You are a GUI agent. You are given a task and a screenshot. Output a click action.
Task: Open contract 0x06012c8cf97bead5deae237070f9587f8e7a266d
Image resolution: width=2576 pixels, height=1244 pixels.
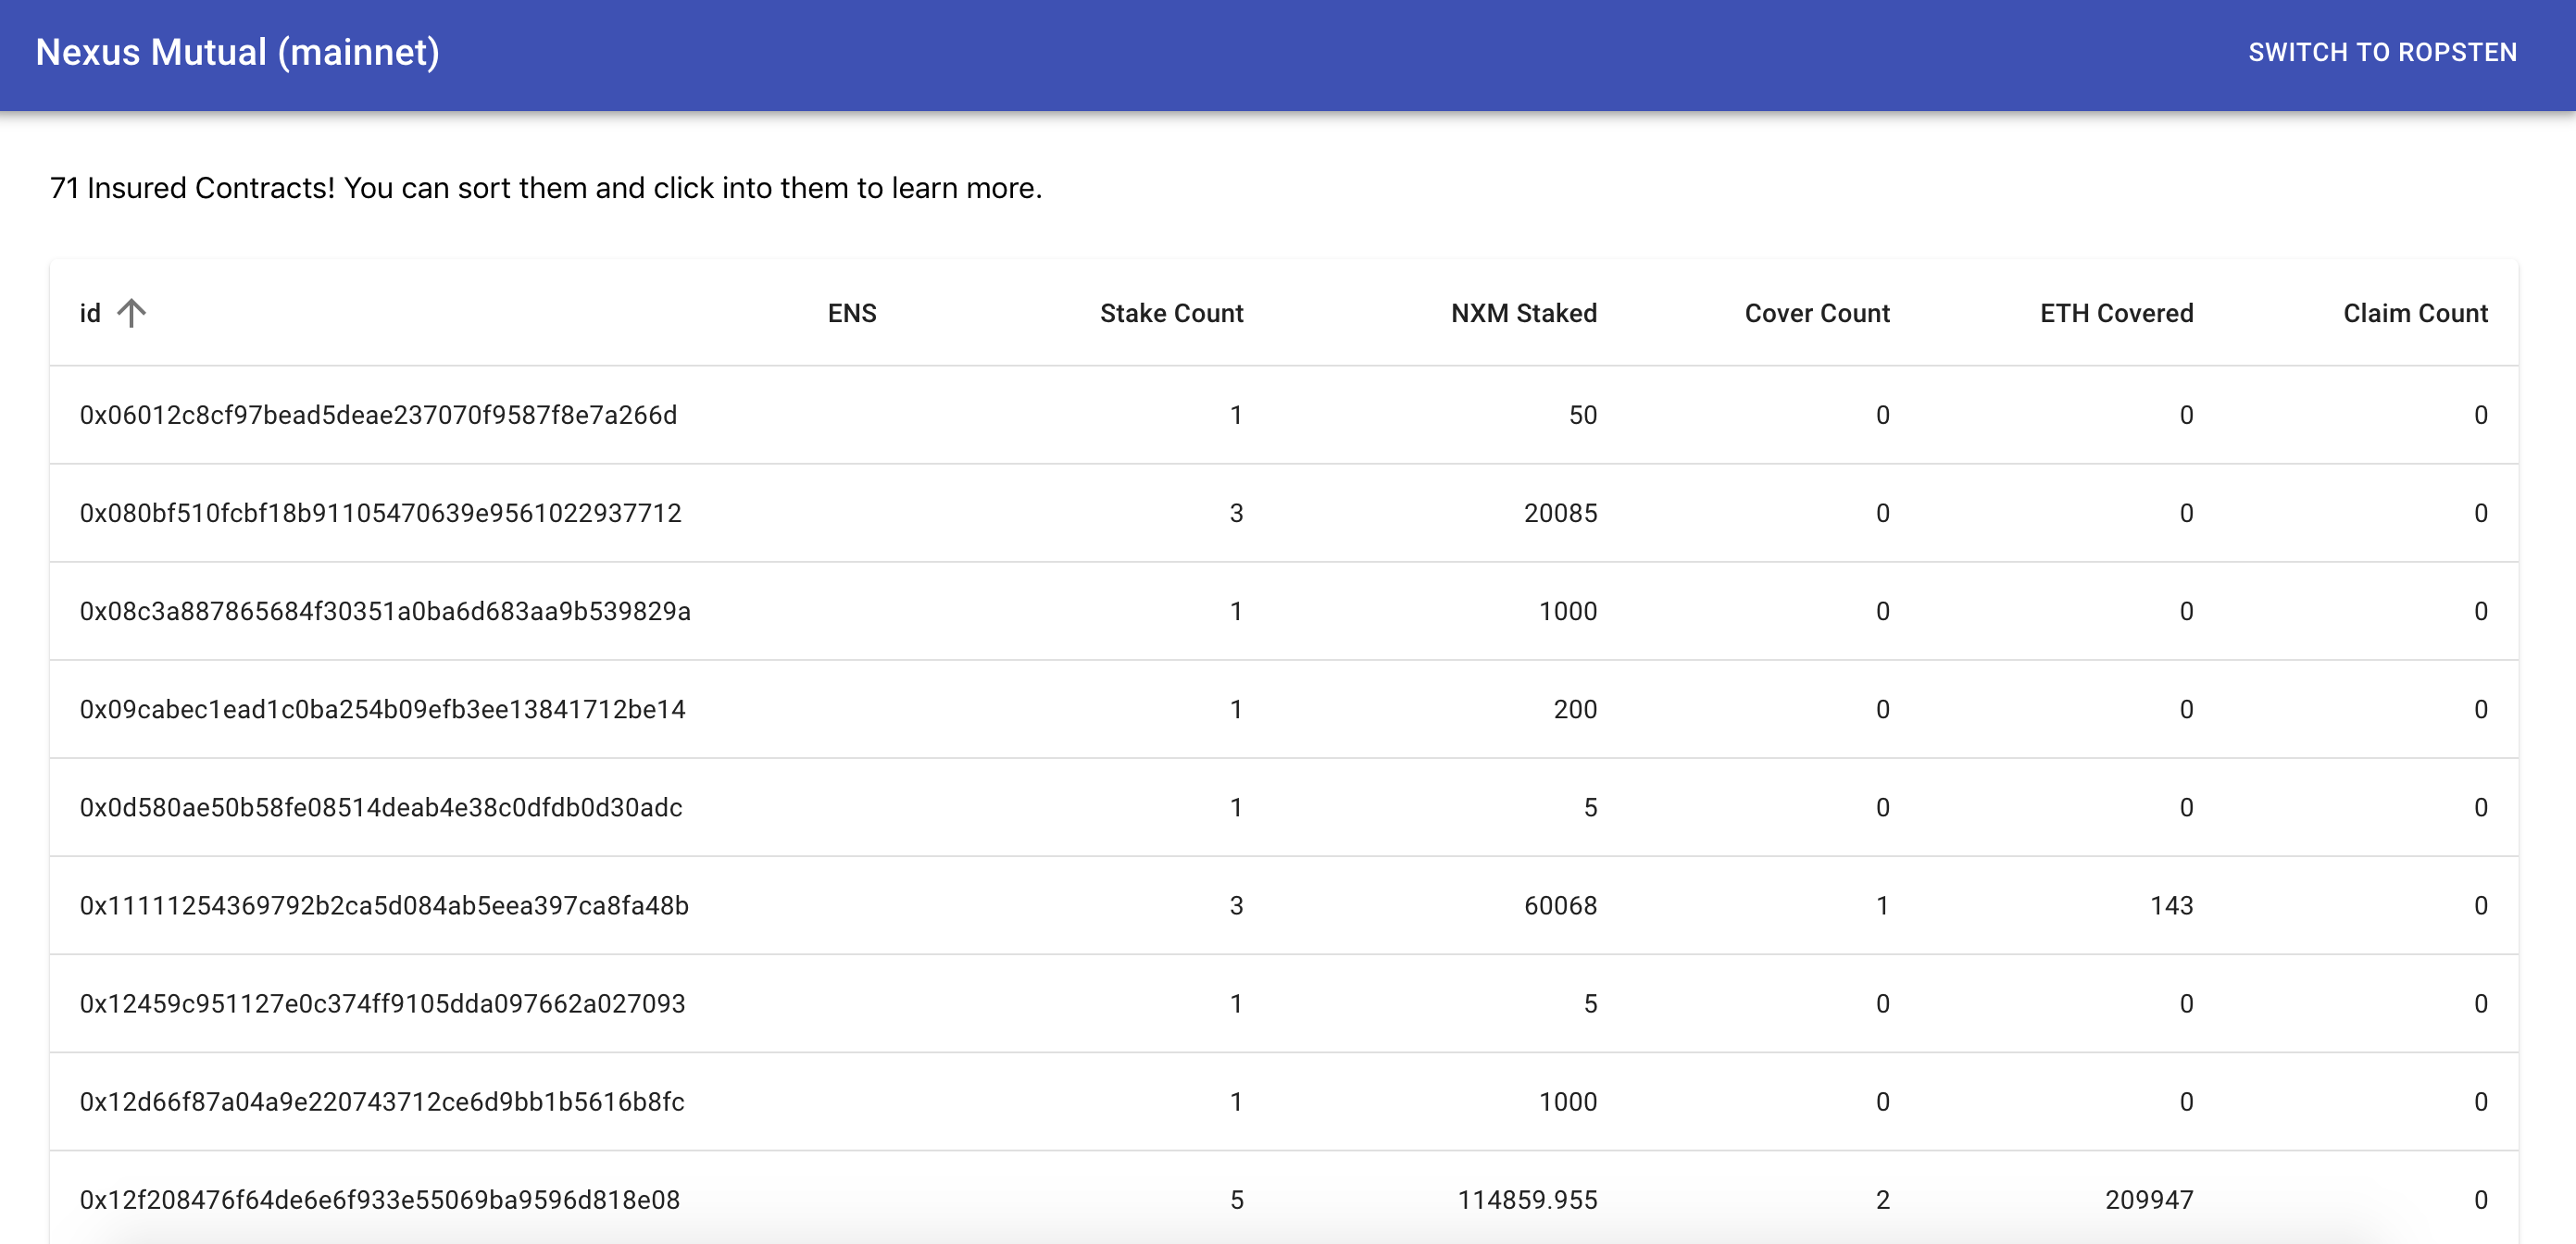[x=378, y=415]
